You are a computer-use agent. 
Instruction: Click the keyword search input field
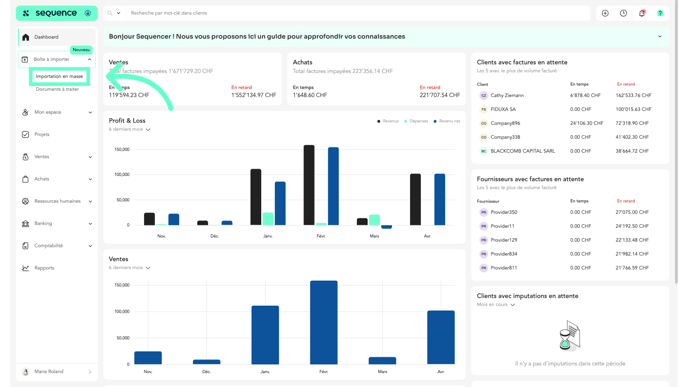[358, 13]
